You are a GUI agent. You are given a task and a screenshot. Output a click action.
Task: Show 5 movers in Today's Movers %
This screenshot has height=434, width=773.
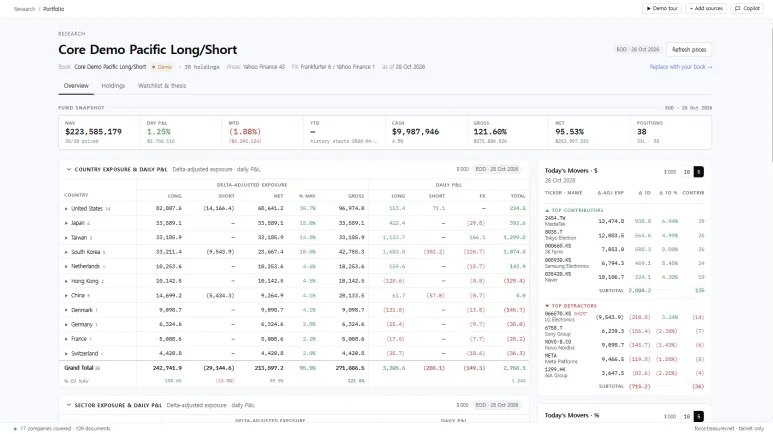pos(699,416)
